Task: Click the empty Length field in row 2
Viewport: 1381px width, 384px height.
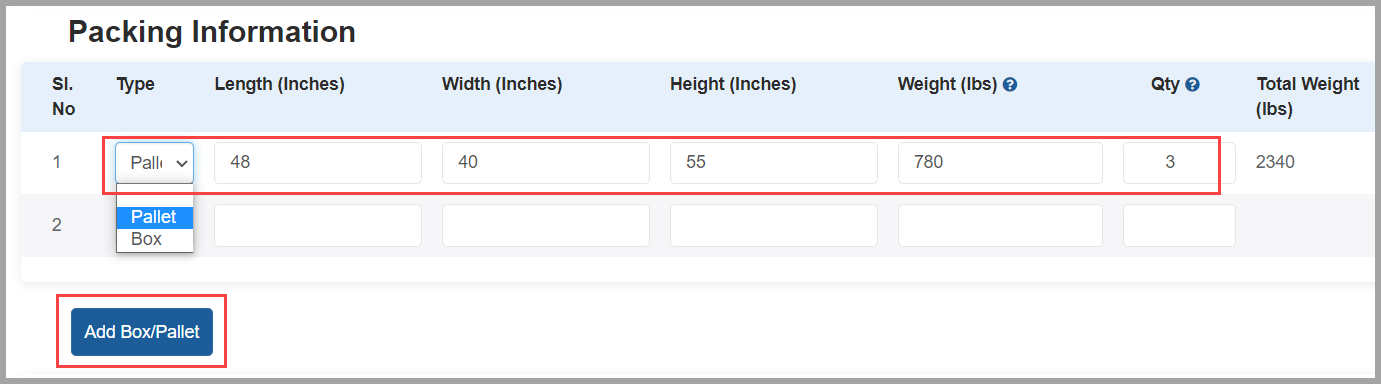Action: coord(318,225)
